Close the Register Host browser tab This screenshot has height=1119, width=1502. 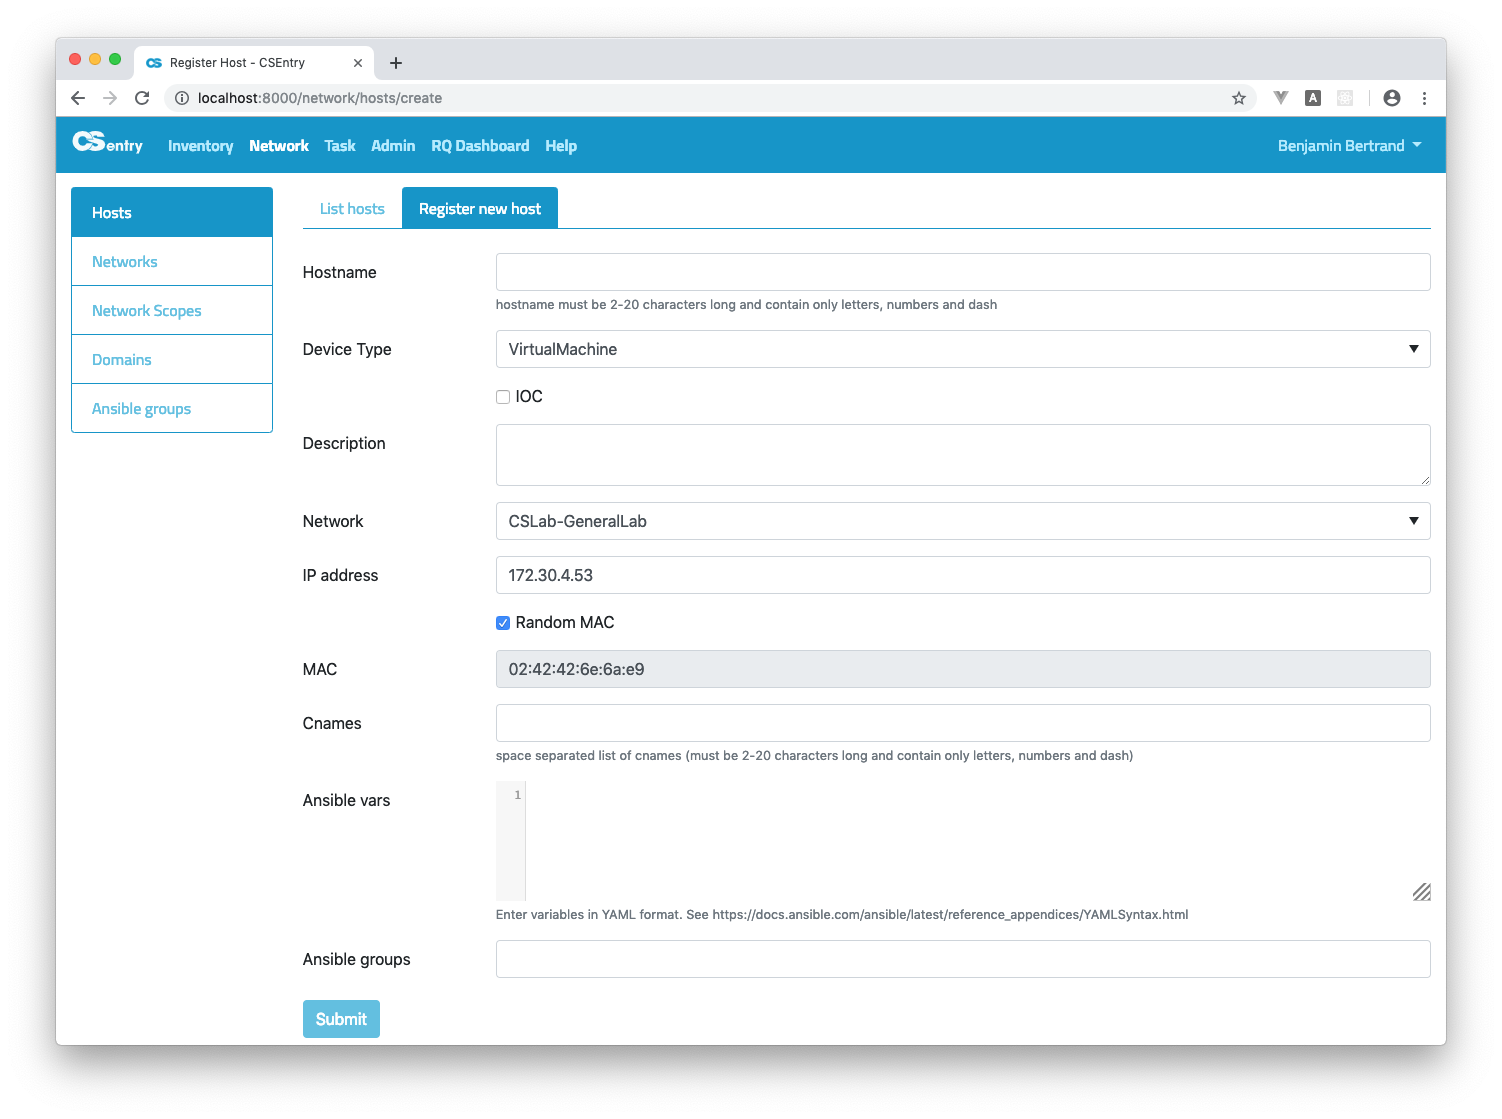coord(358,63)
